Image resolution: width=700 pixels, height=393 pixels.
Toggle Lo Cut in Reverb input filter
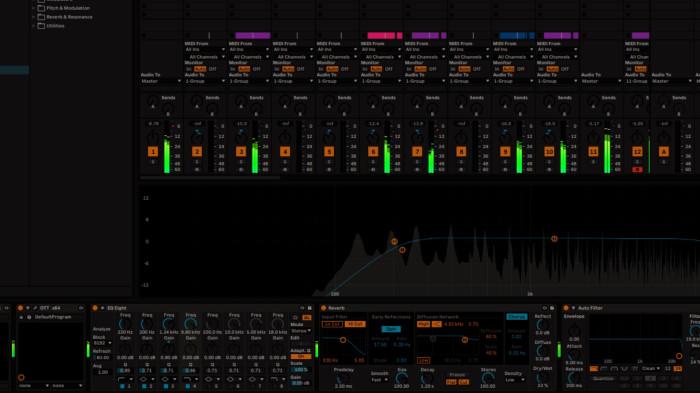(333, 324)
